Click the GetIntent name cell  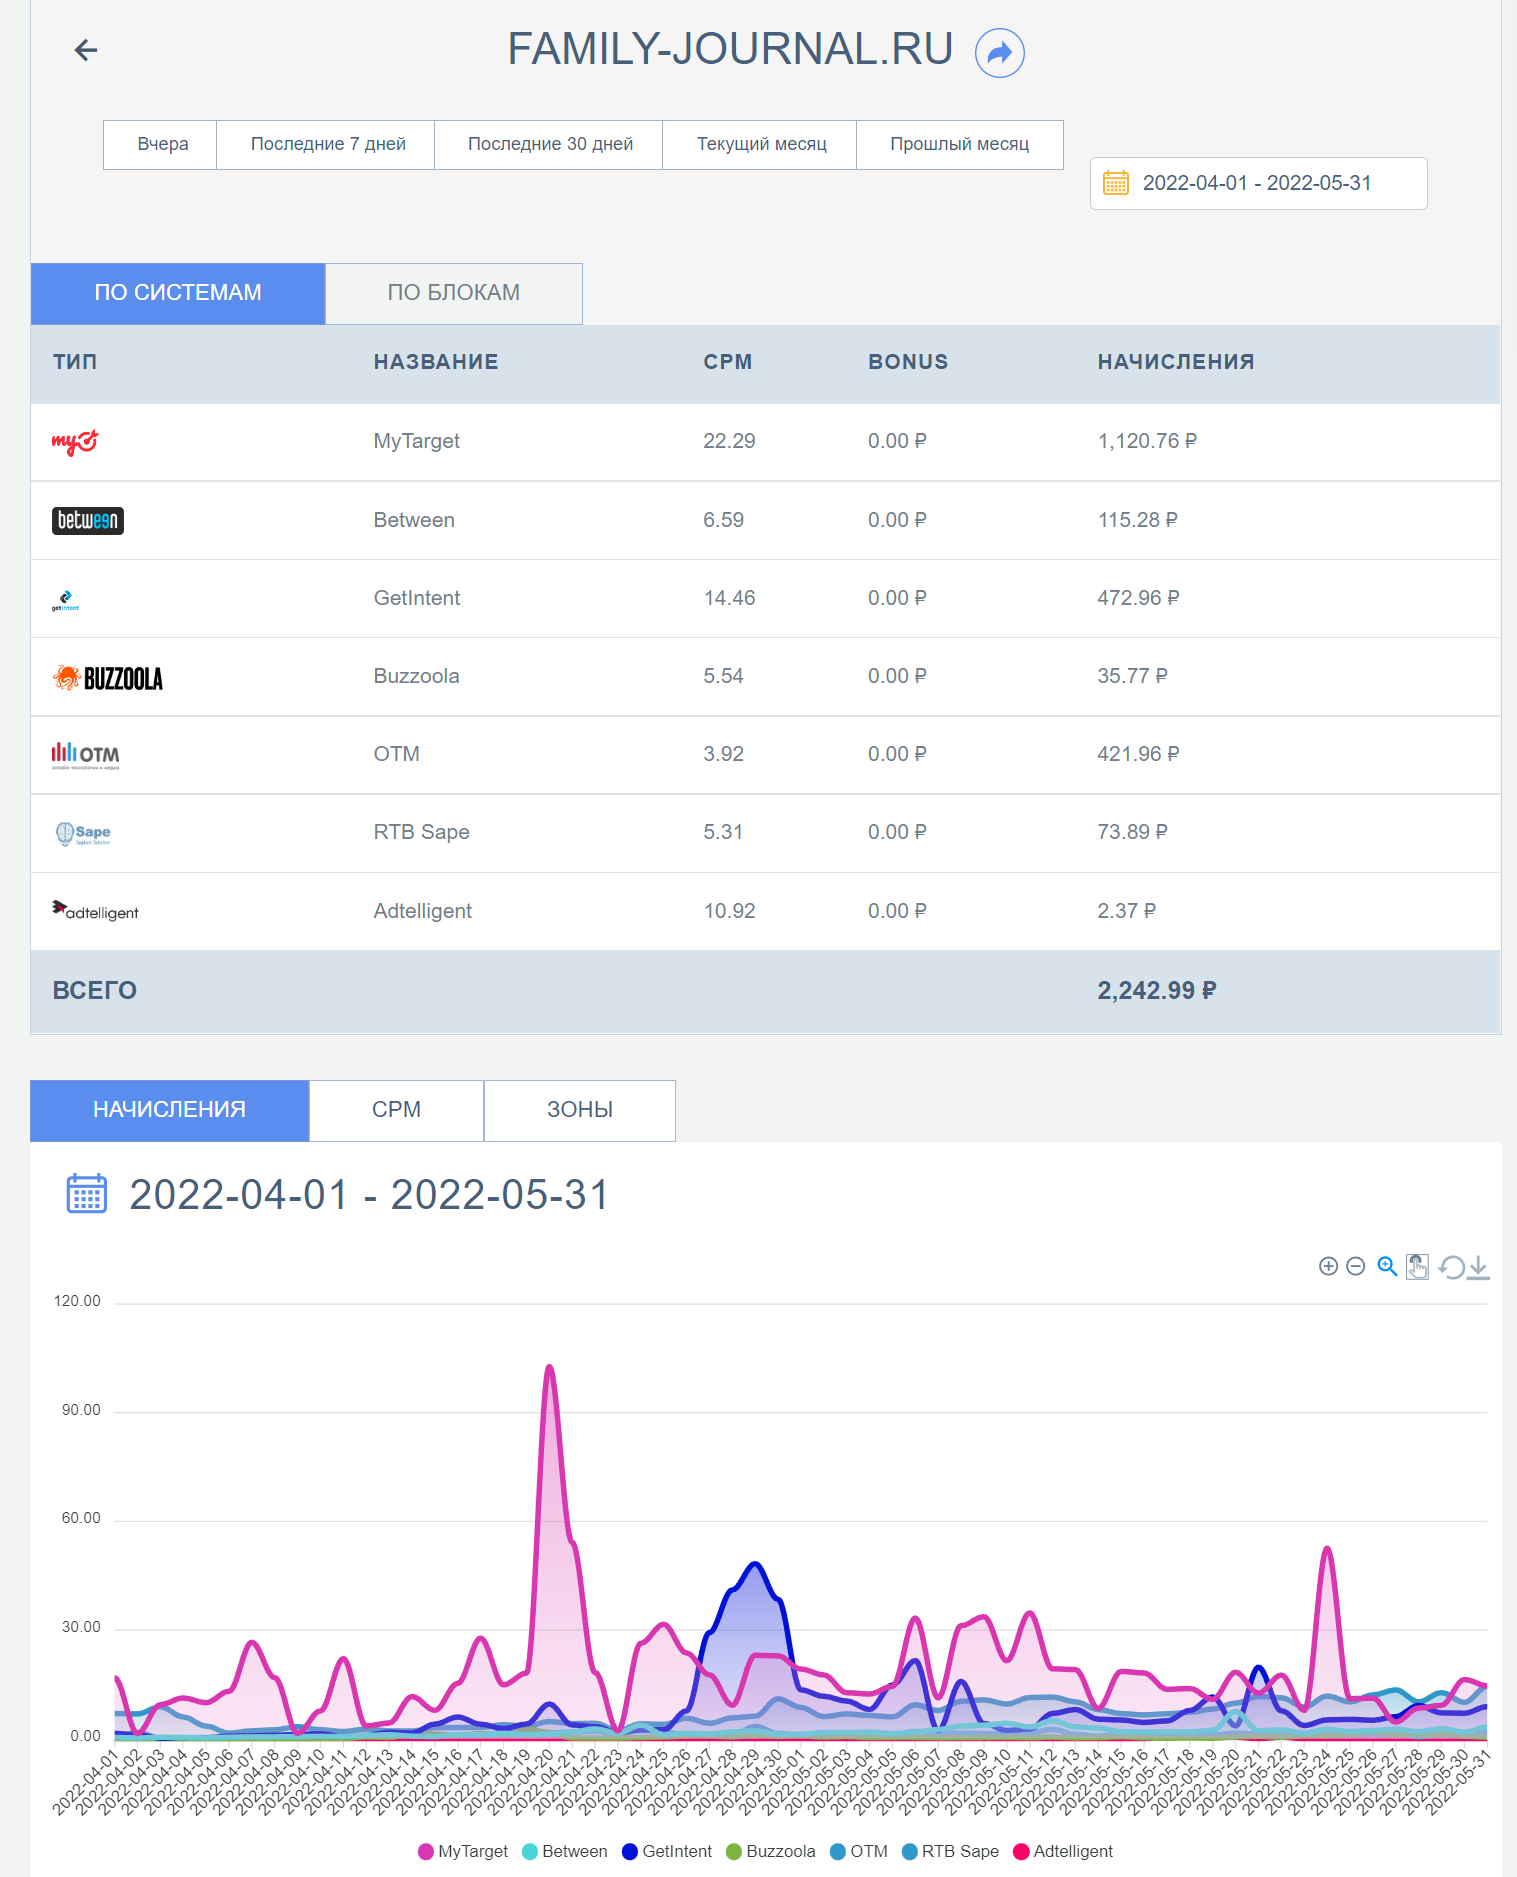coord(417,598)
